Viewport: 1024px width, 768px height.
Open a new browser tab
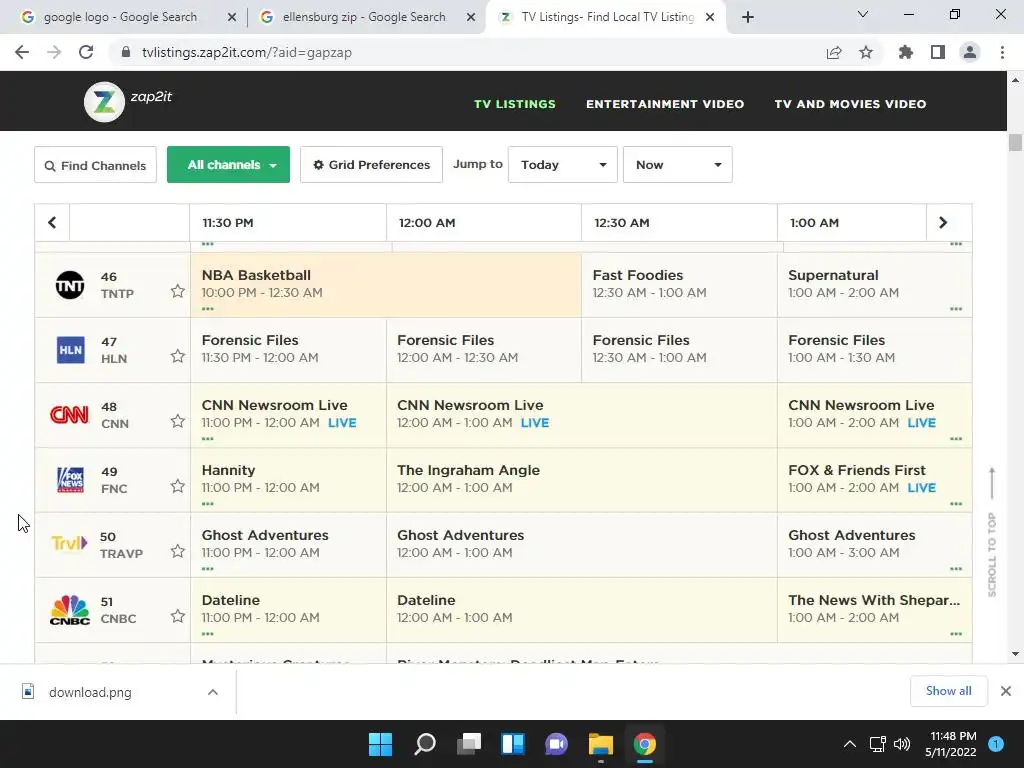748,18
